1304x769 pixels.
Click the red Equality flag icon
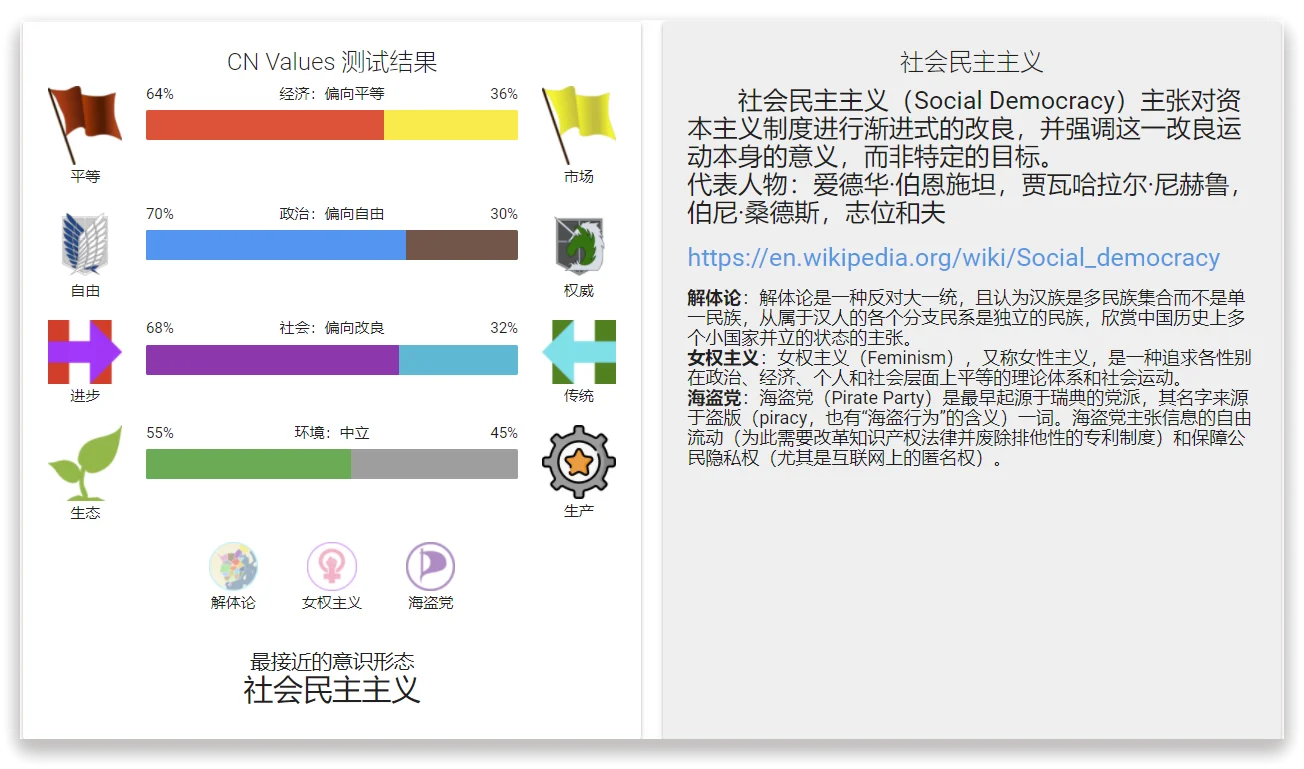[85, 124]
